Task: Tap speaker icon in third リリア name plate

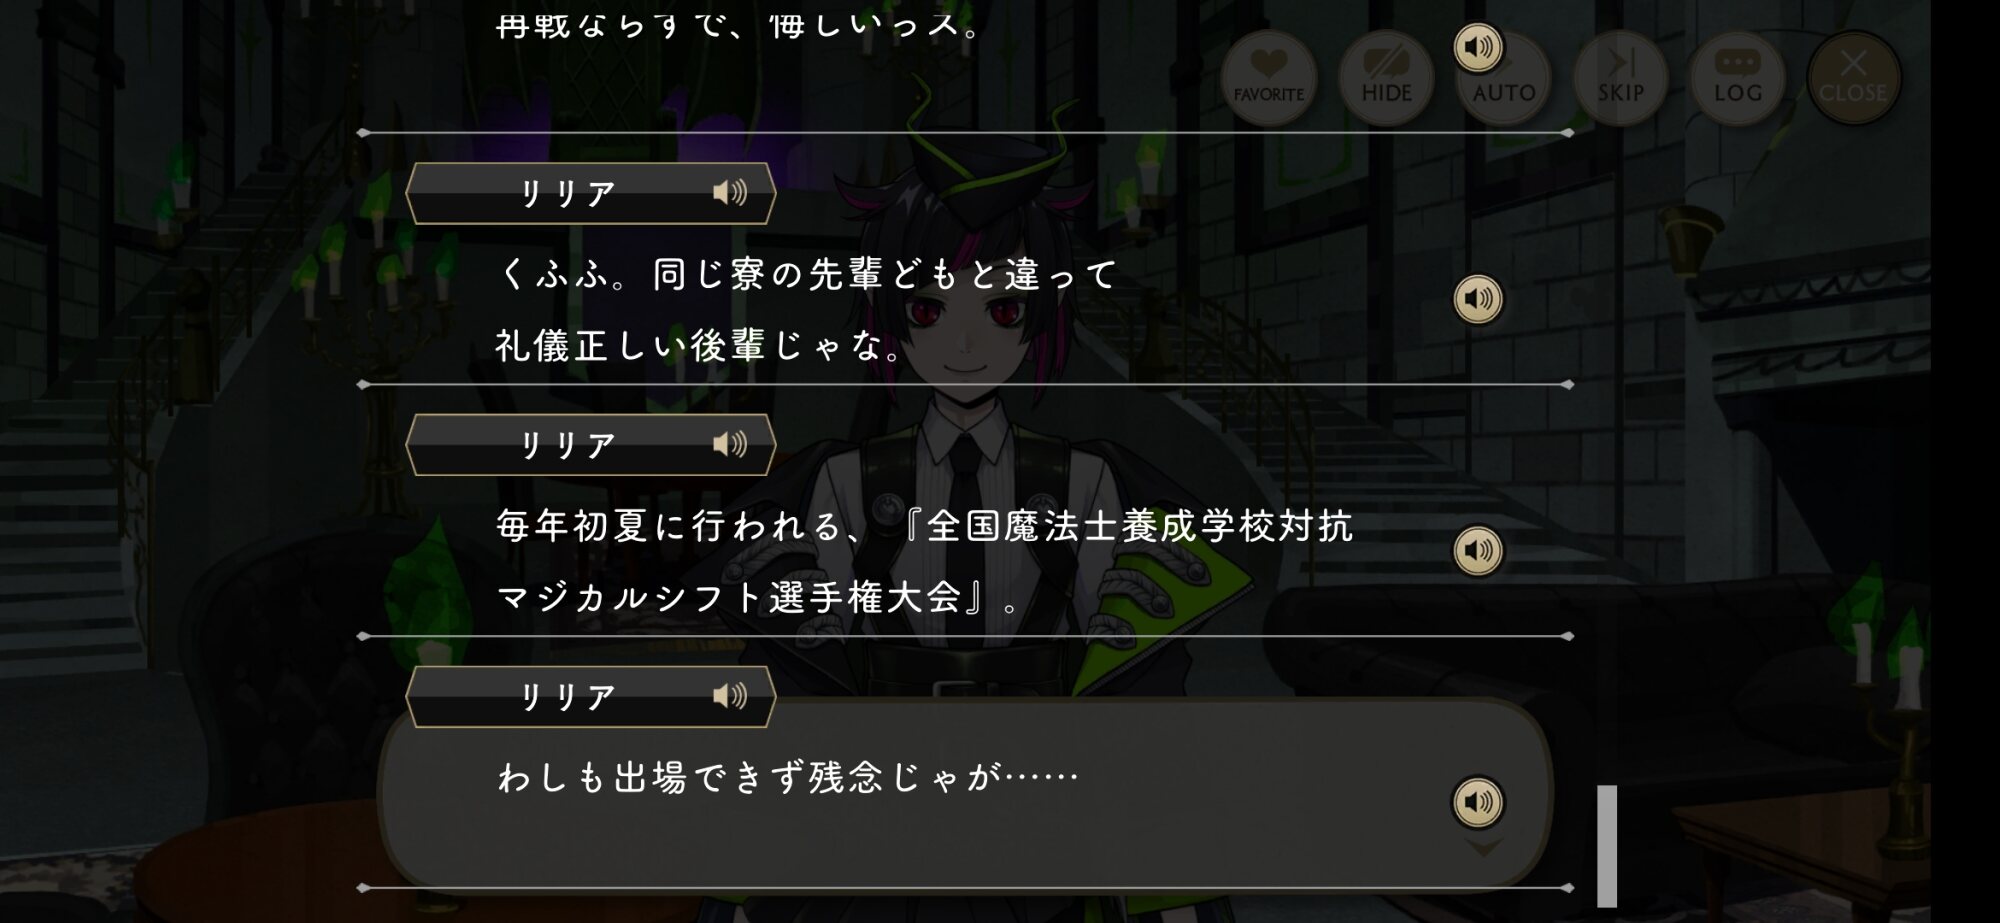Action: [730, 696]
